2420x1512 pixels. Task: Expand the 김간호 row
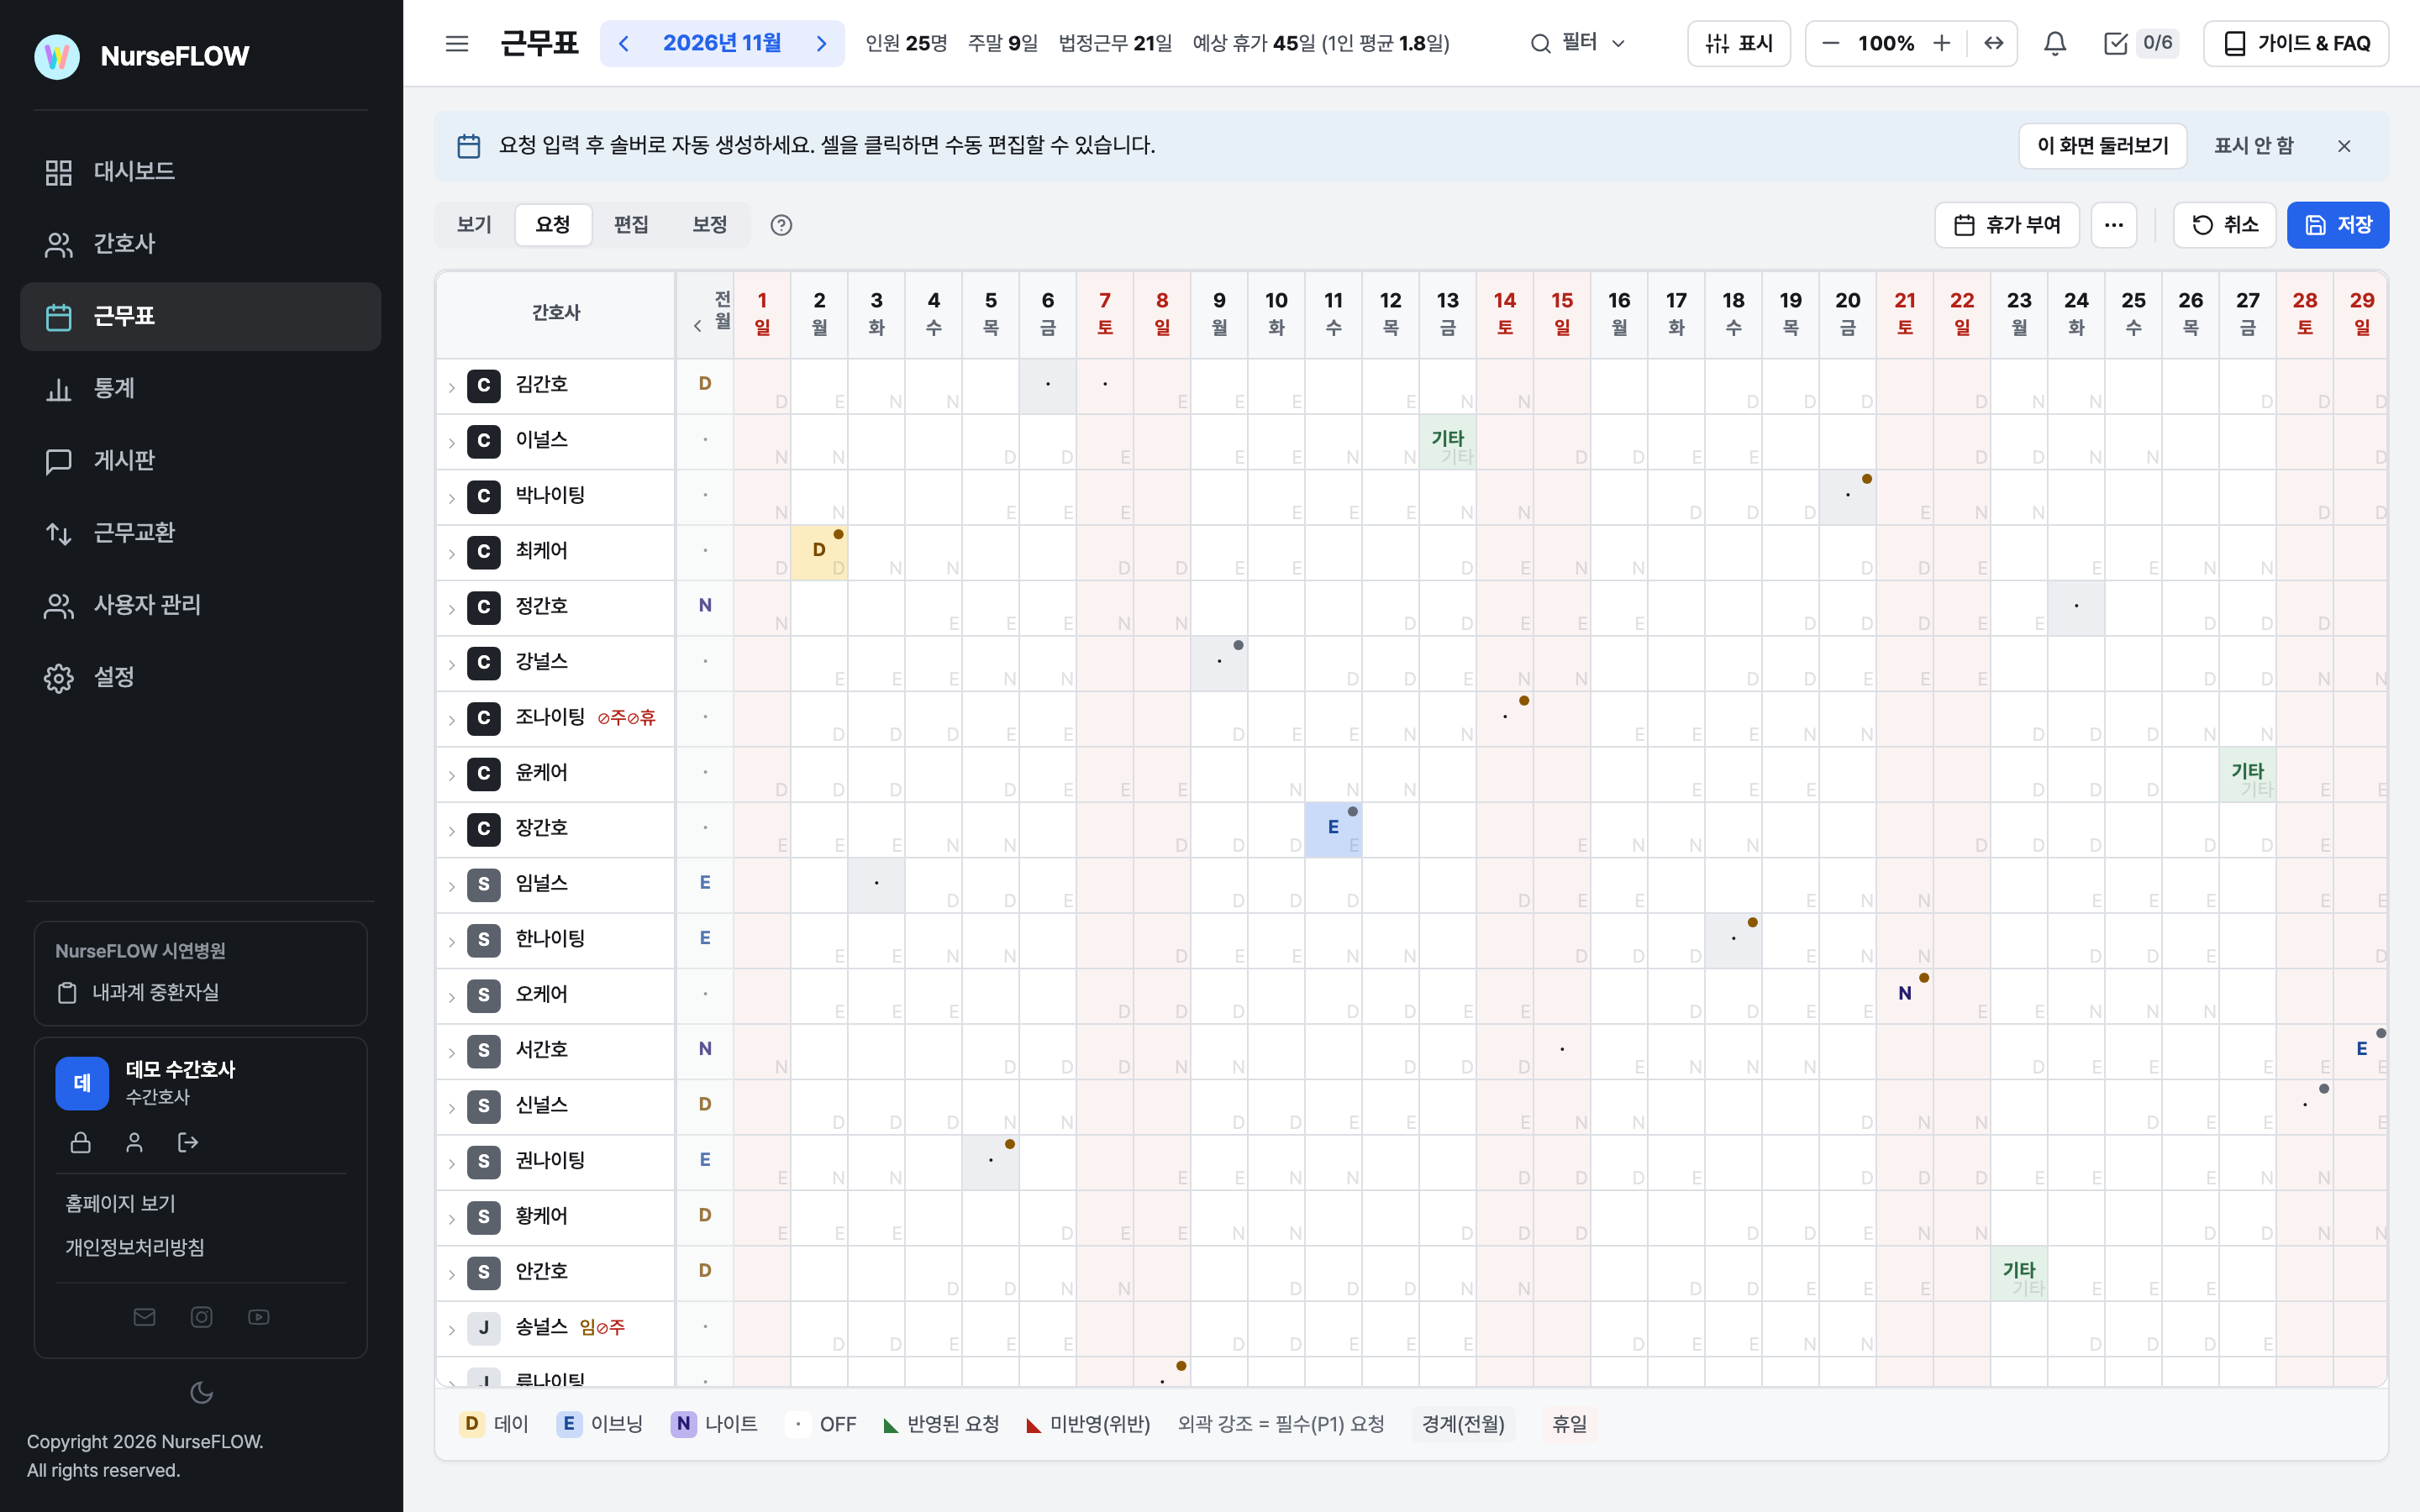[x=451, y=387]
